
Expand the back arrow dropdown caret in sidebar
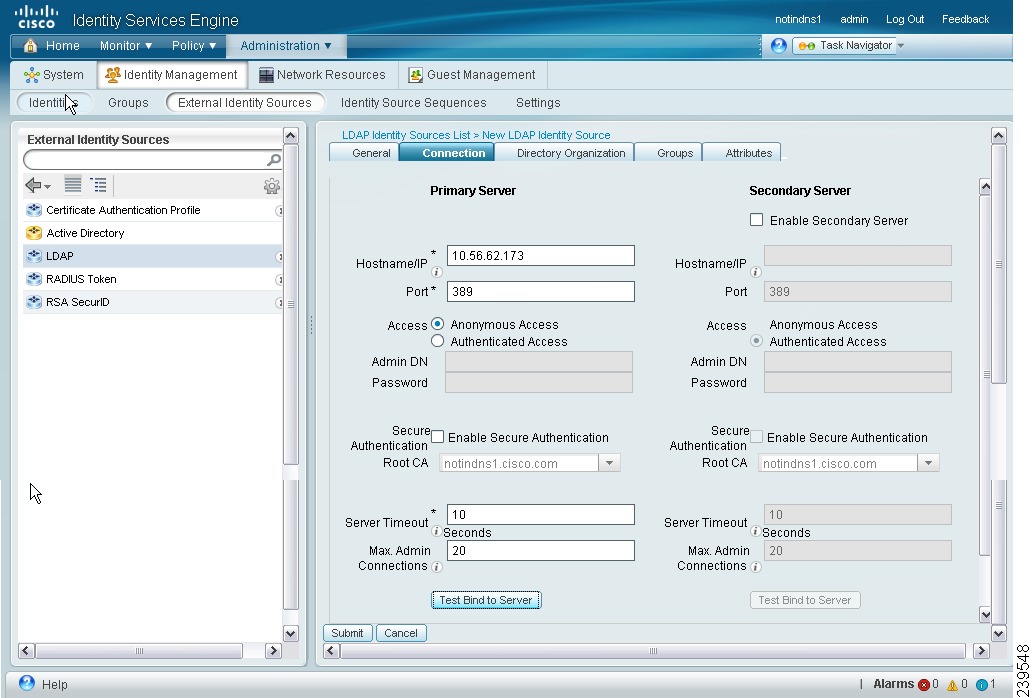click(47, 187)
